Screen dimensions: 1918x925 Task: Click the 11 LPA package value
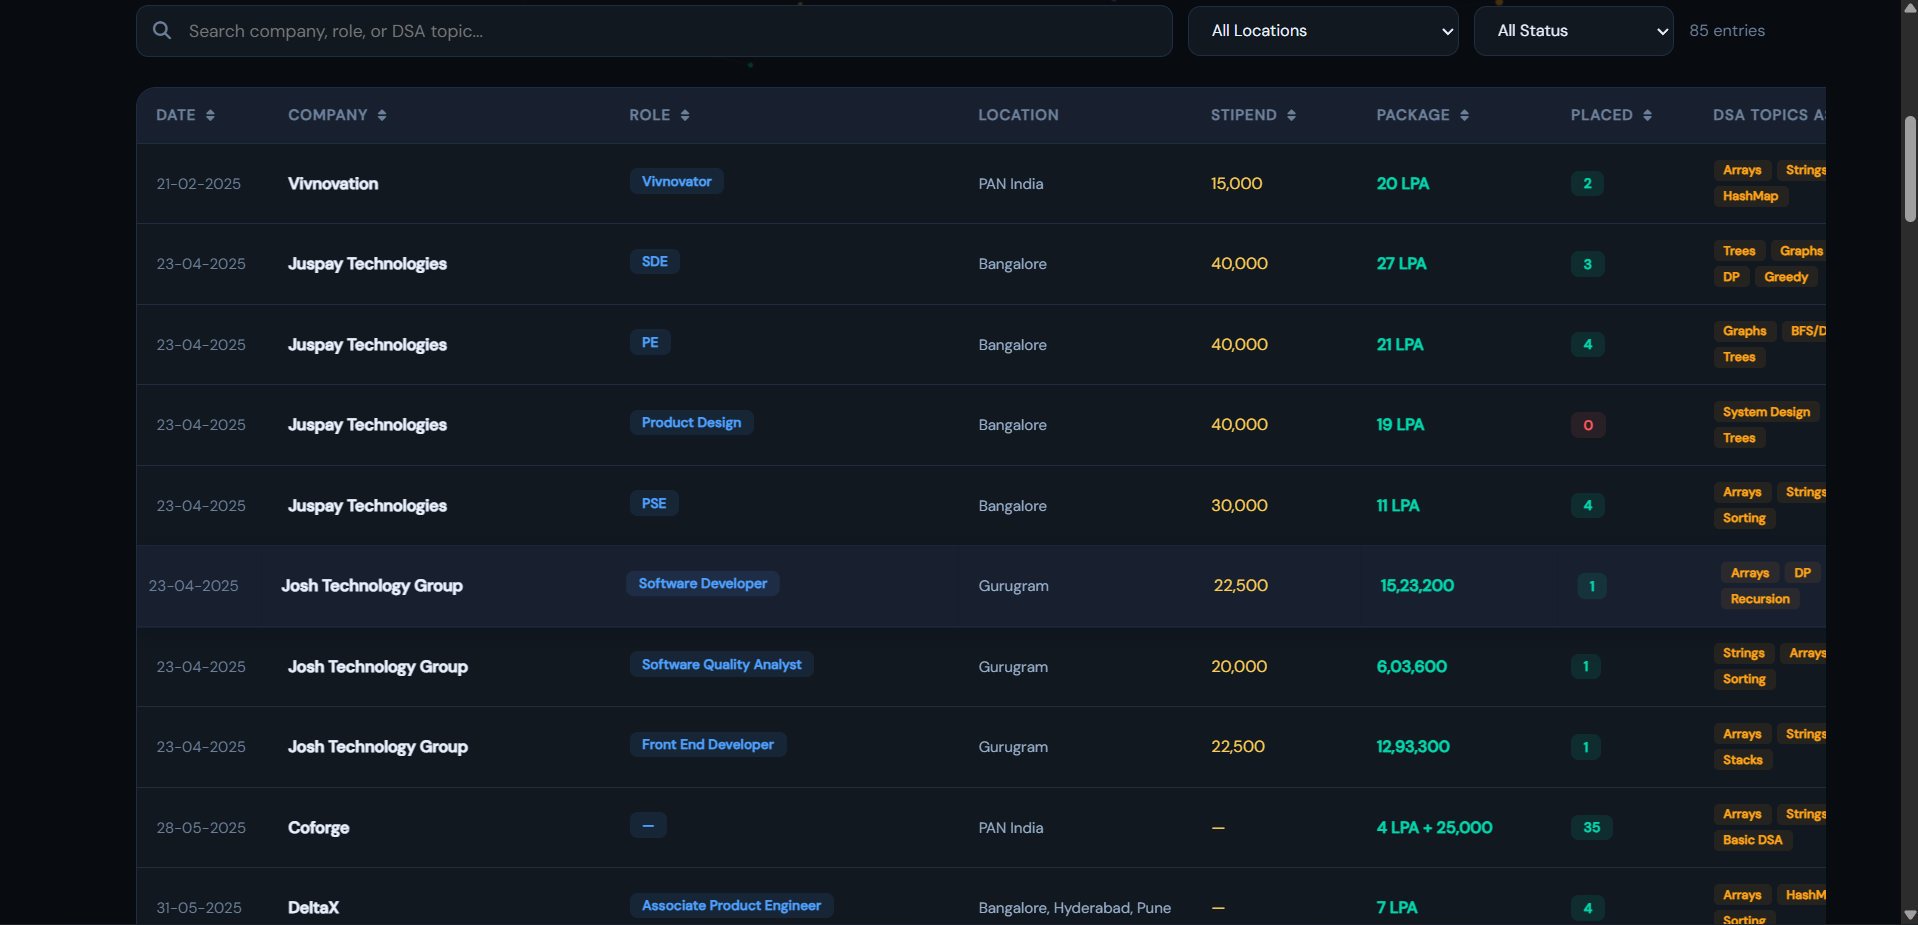pos(1398,506)
